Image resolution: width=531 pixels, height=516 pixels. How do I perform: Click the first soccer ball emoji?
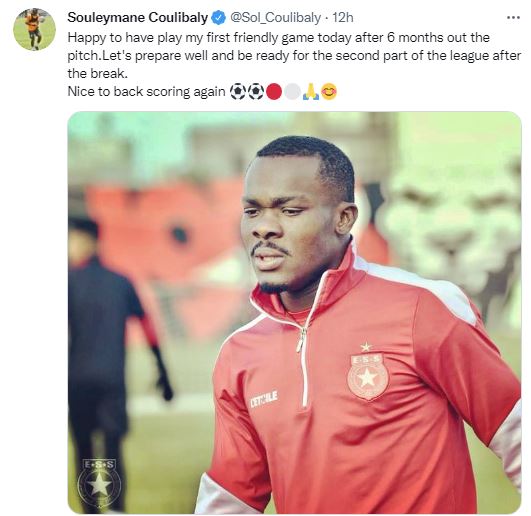[238, 92]
